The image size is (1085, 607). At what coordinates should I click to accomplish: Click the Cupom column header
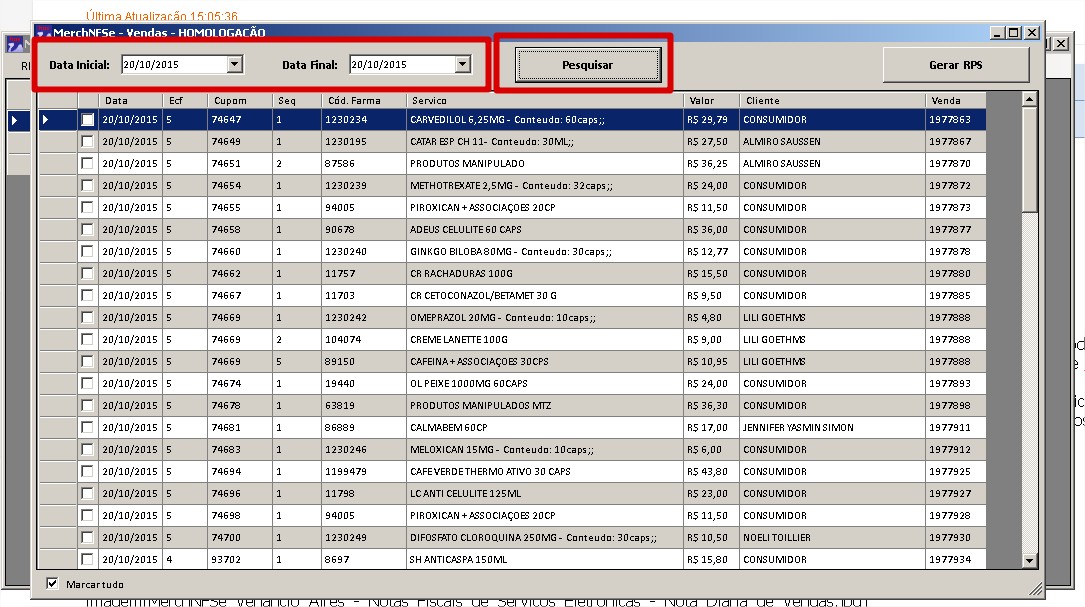239,100
